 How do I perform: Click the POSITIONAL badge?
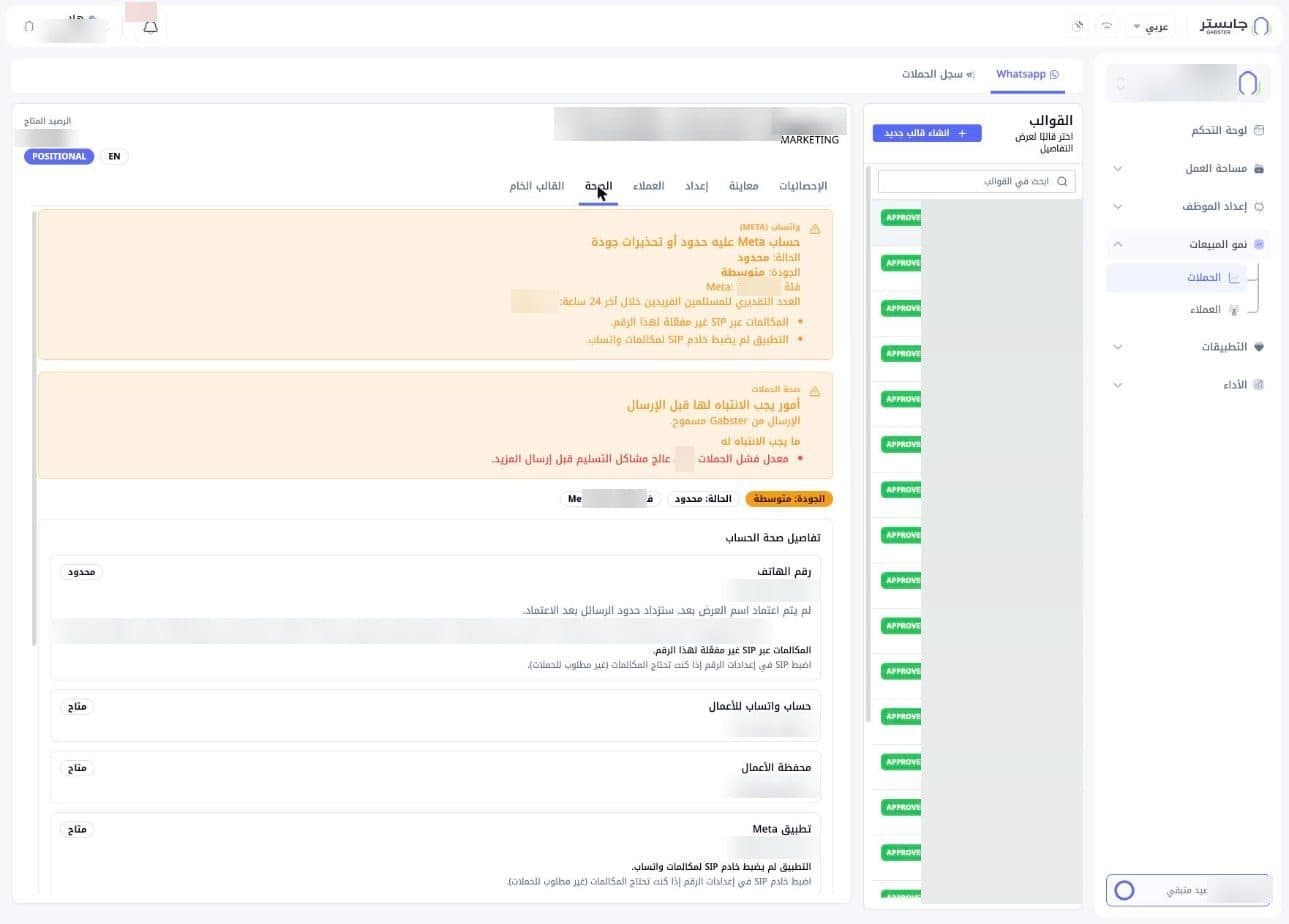(x=59, y=156)
